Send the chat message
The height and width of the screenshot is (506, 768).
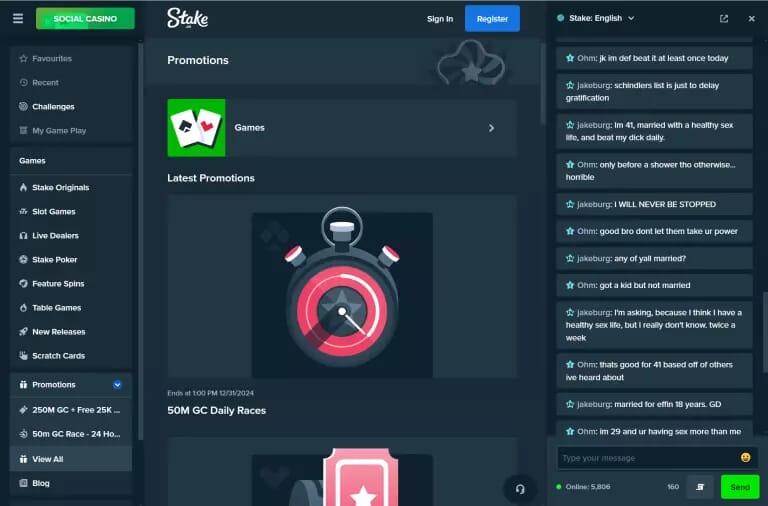click(740, 487)
